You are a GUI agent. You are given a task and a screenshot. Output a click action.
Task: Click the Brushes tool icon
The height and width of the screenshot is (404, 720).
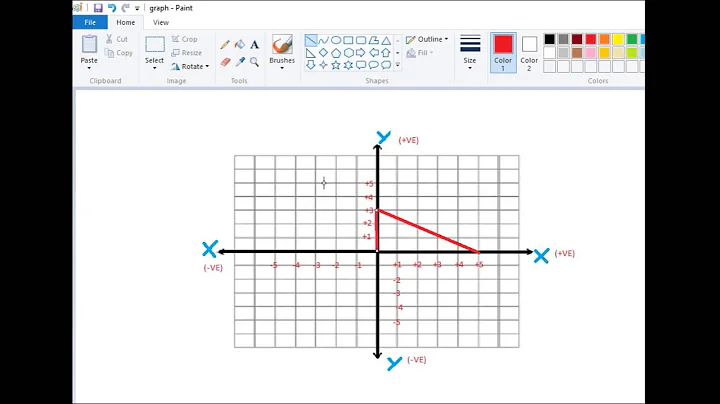point(282,45)
